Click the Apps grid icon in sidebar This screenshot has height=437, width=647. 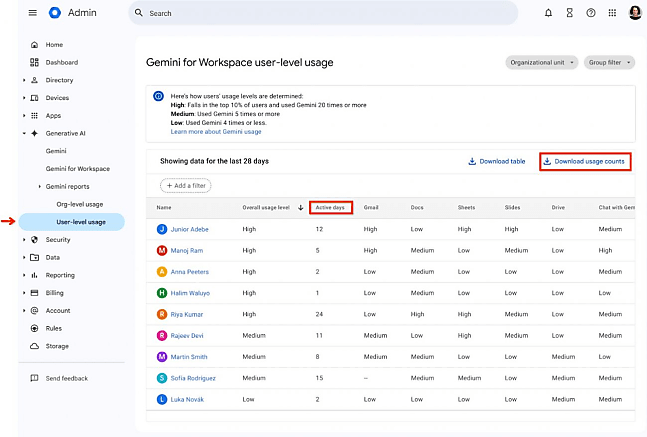tap(35, 116)
